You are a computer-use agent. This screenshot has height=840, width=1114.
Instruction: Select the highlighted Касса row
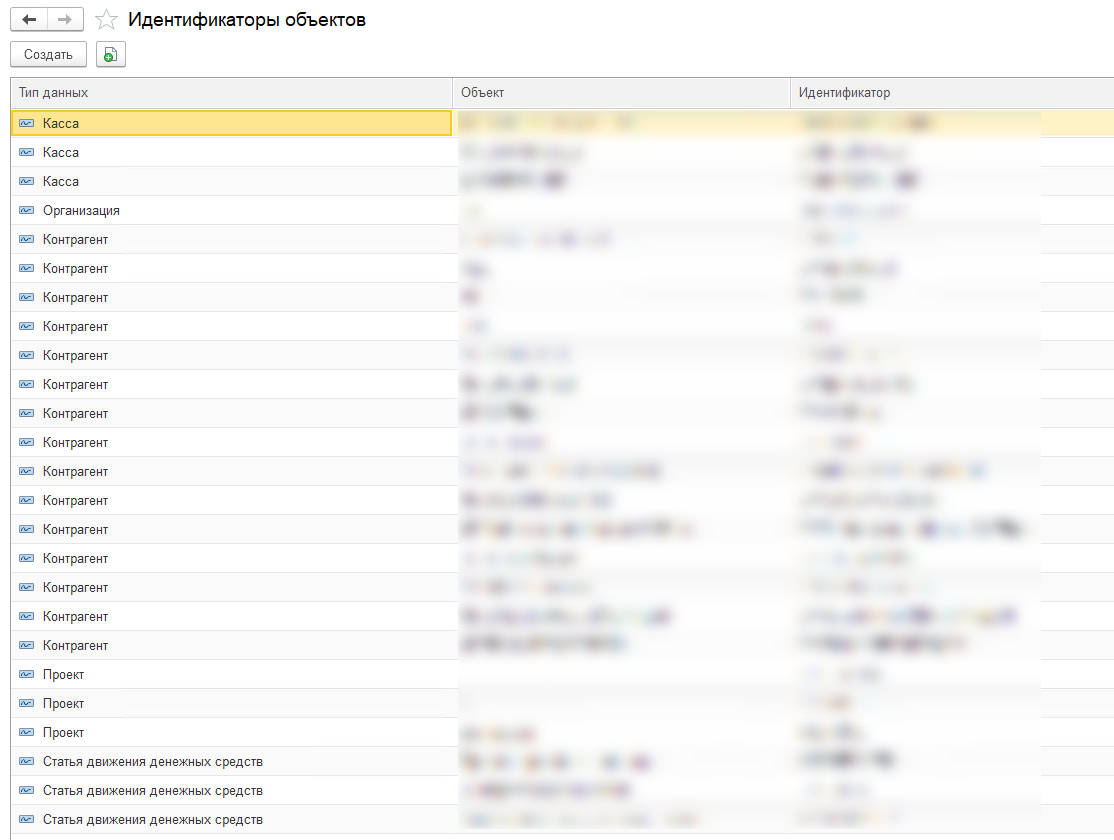coord(562,123)
